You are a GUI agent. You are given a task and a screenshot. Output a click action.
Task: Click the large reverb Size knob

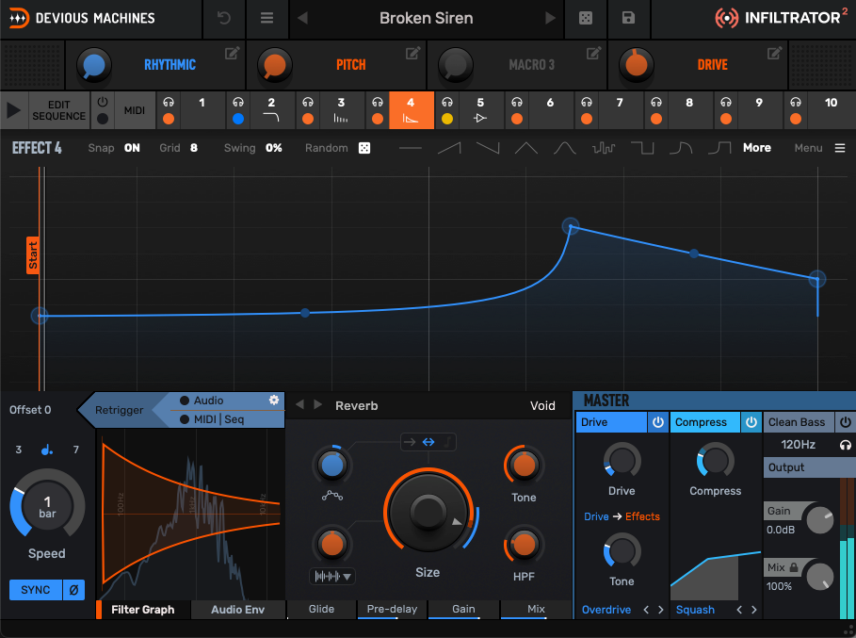(428, 511)
